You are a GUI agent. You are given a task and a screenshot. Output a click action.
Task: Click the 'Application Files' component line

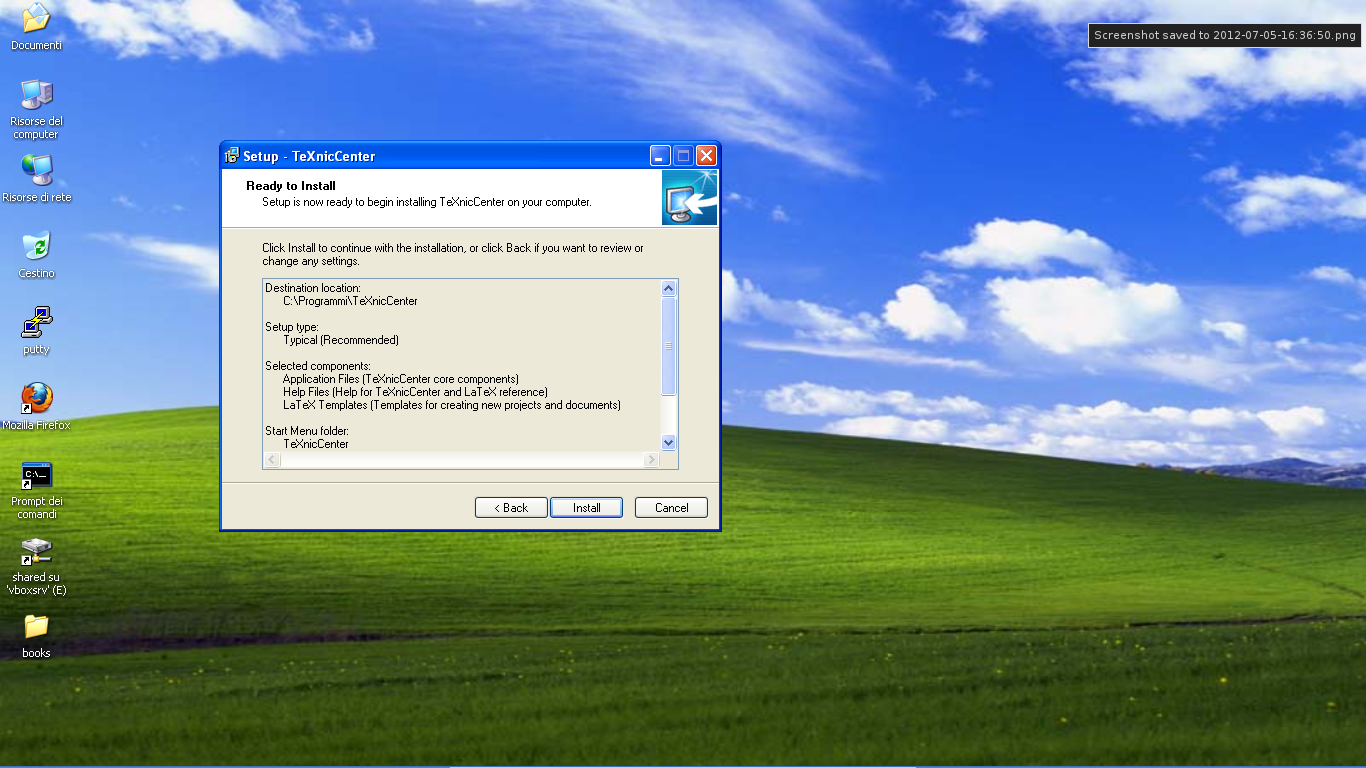401,379
